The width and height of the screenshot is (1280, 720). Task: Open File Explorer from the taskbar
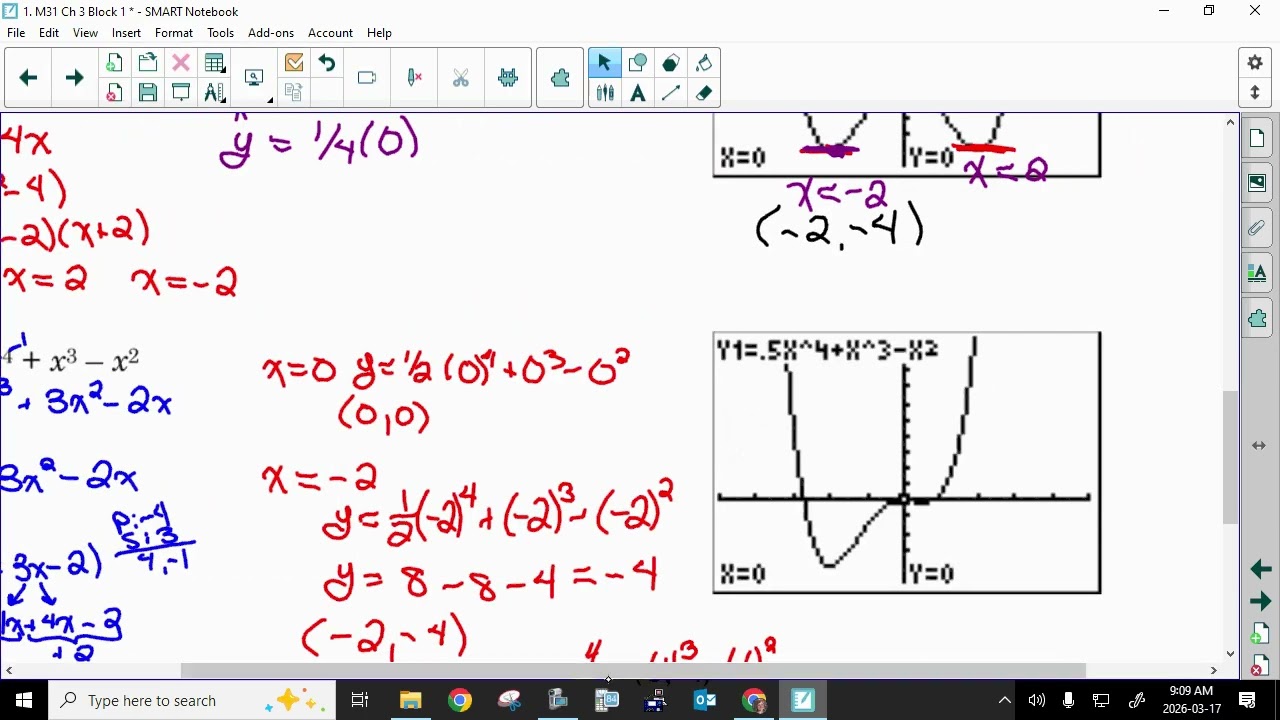pyautogui.click(x=411, y=700)
